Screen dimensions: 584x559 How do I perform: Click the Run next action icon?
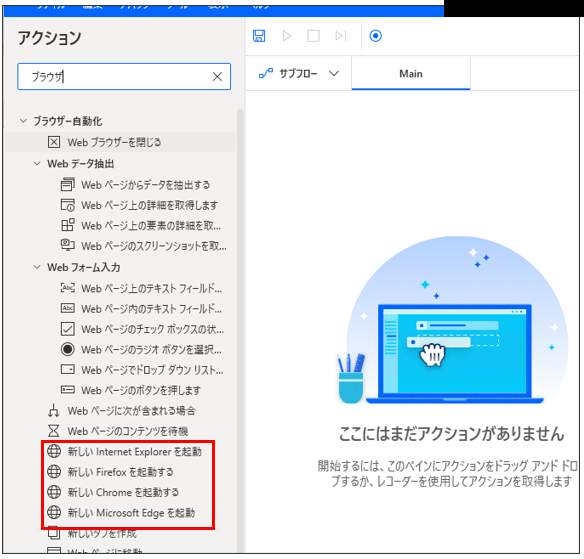340,36
